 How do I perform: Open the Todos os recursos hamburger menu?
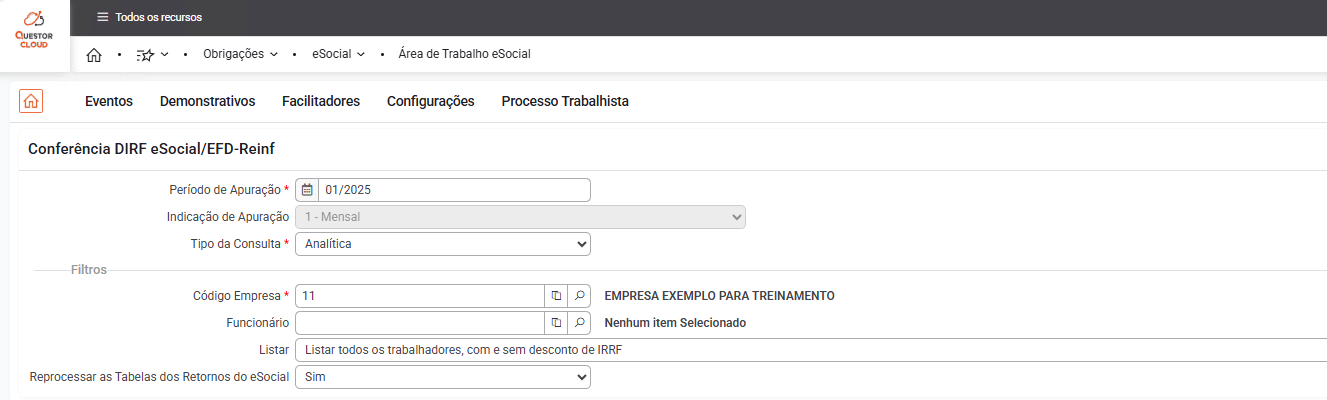102,17
